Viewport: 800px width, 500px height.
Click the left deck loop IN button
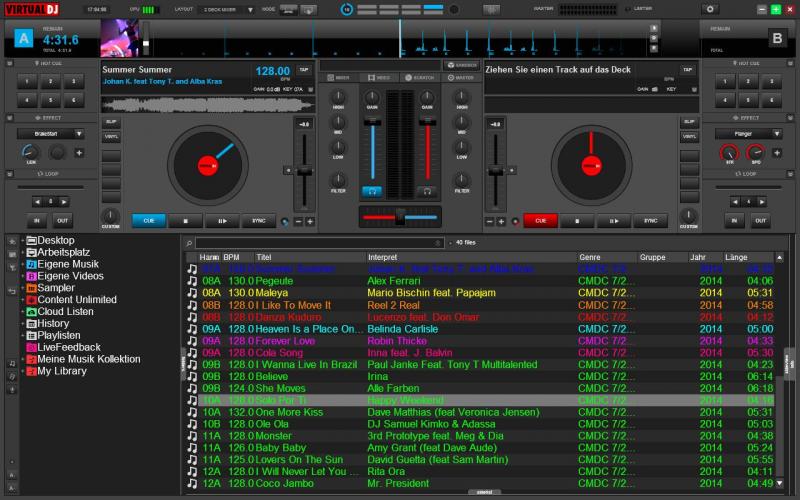coord(37,220)
